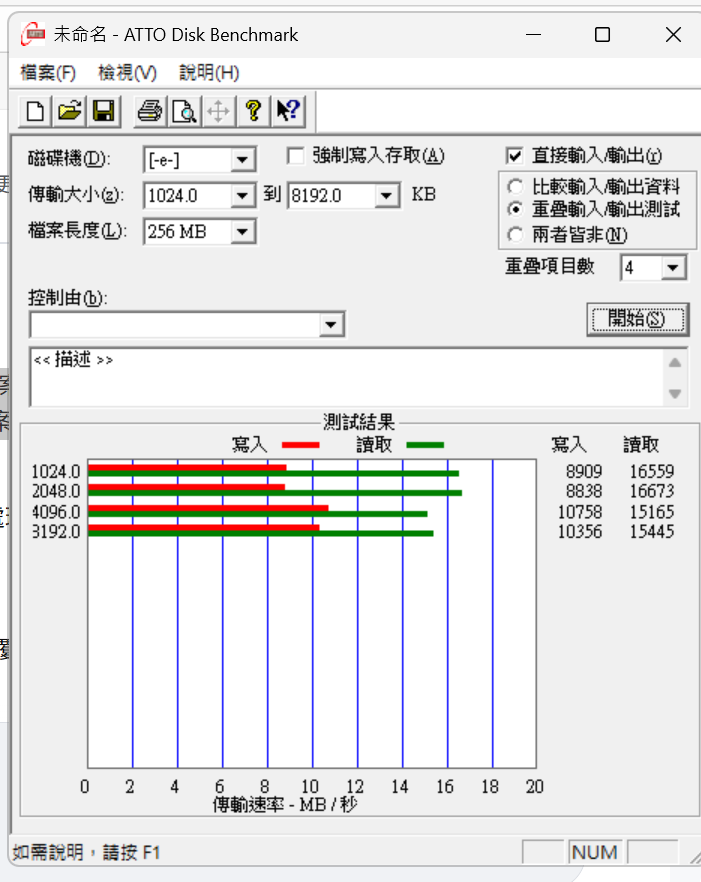
Task: Save benchmark results with floppy icon
Action: click(x=104, y=111)
